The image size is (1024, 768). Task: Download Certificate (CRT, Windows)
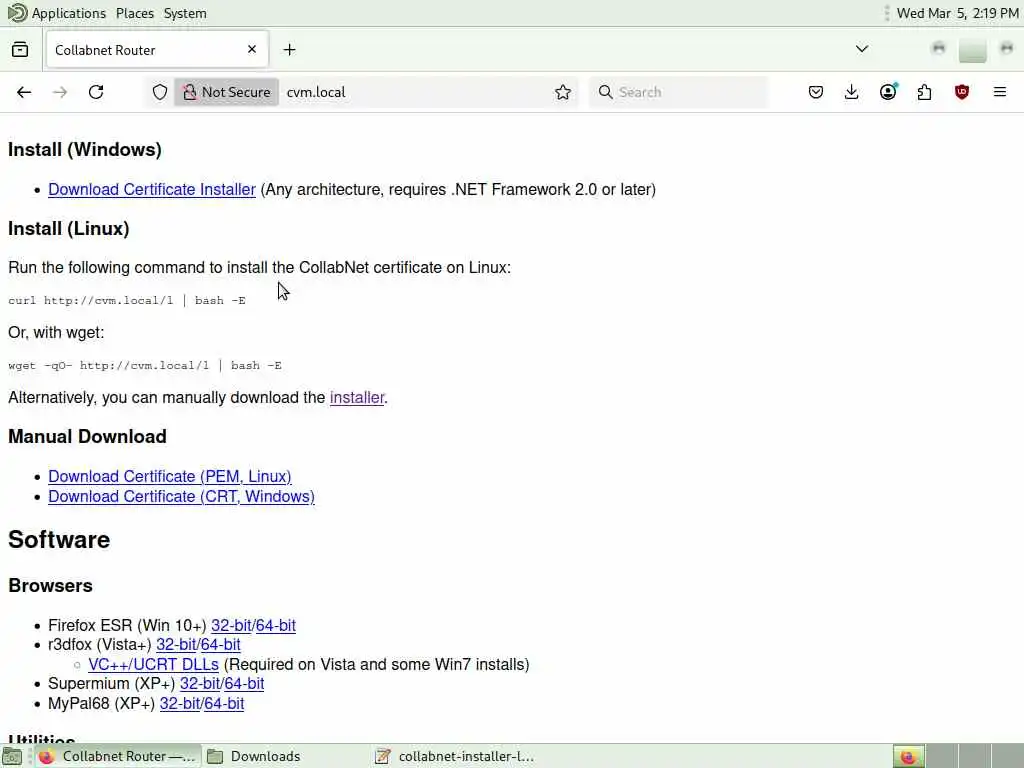[x=182, y=496]
